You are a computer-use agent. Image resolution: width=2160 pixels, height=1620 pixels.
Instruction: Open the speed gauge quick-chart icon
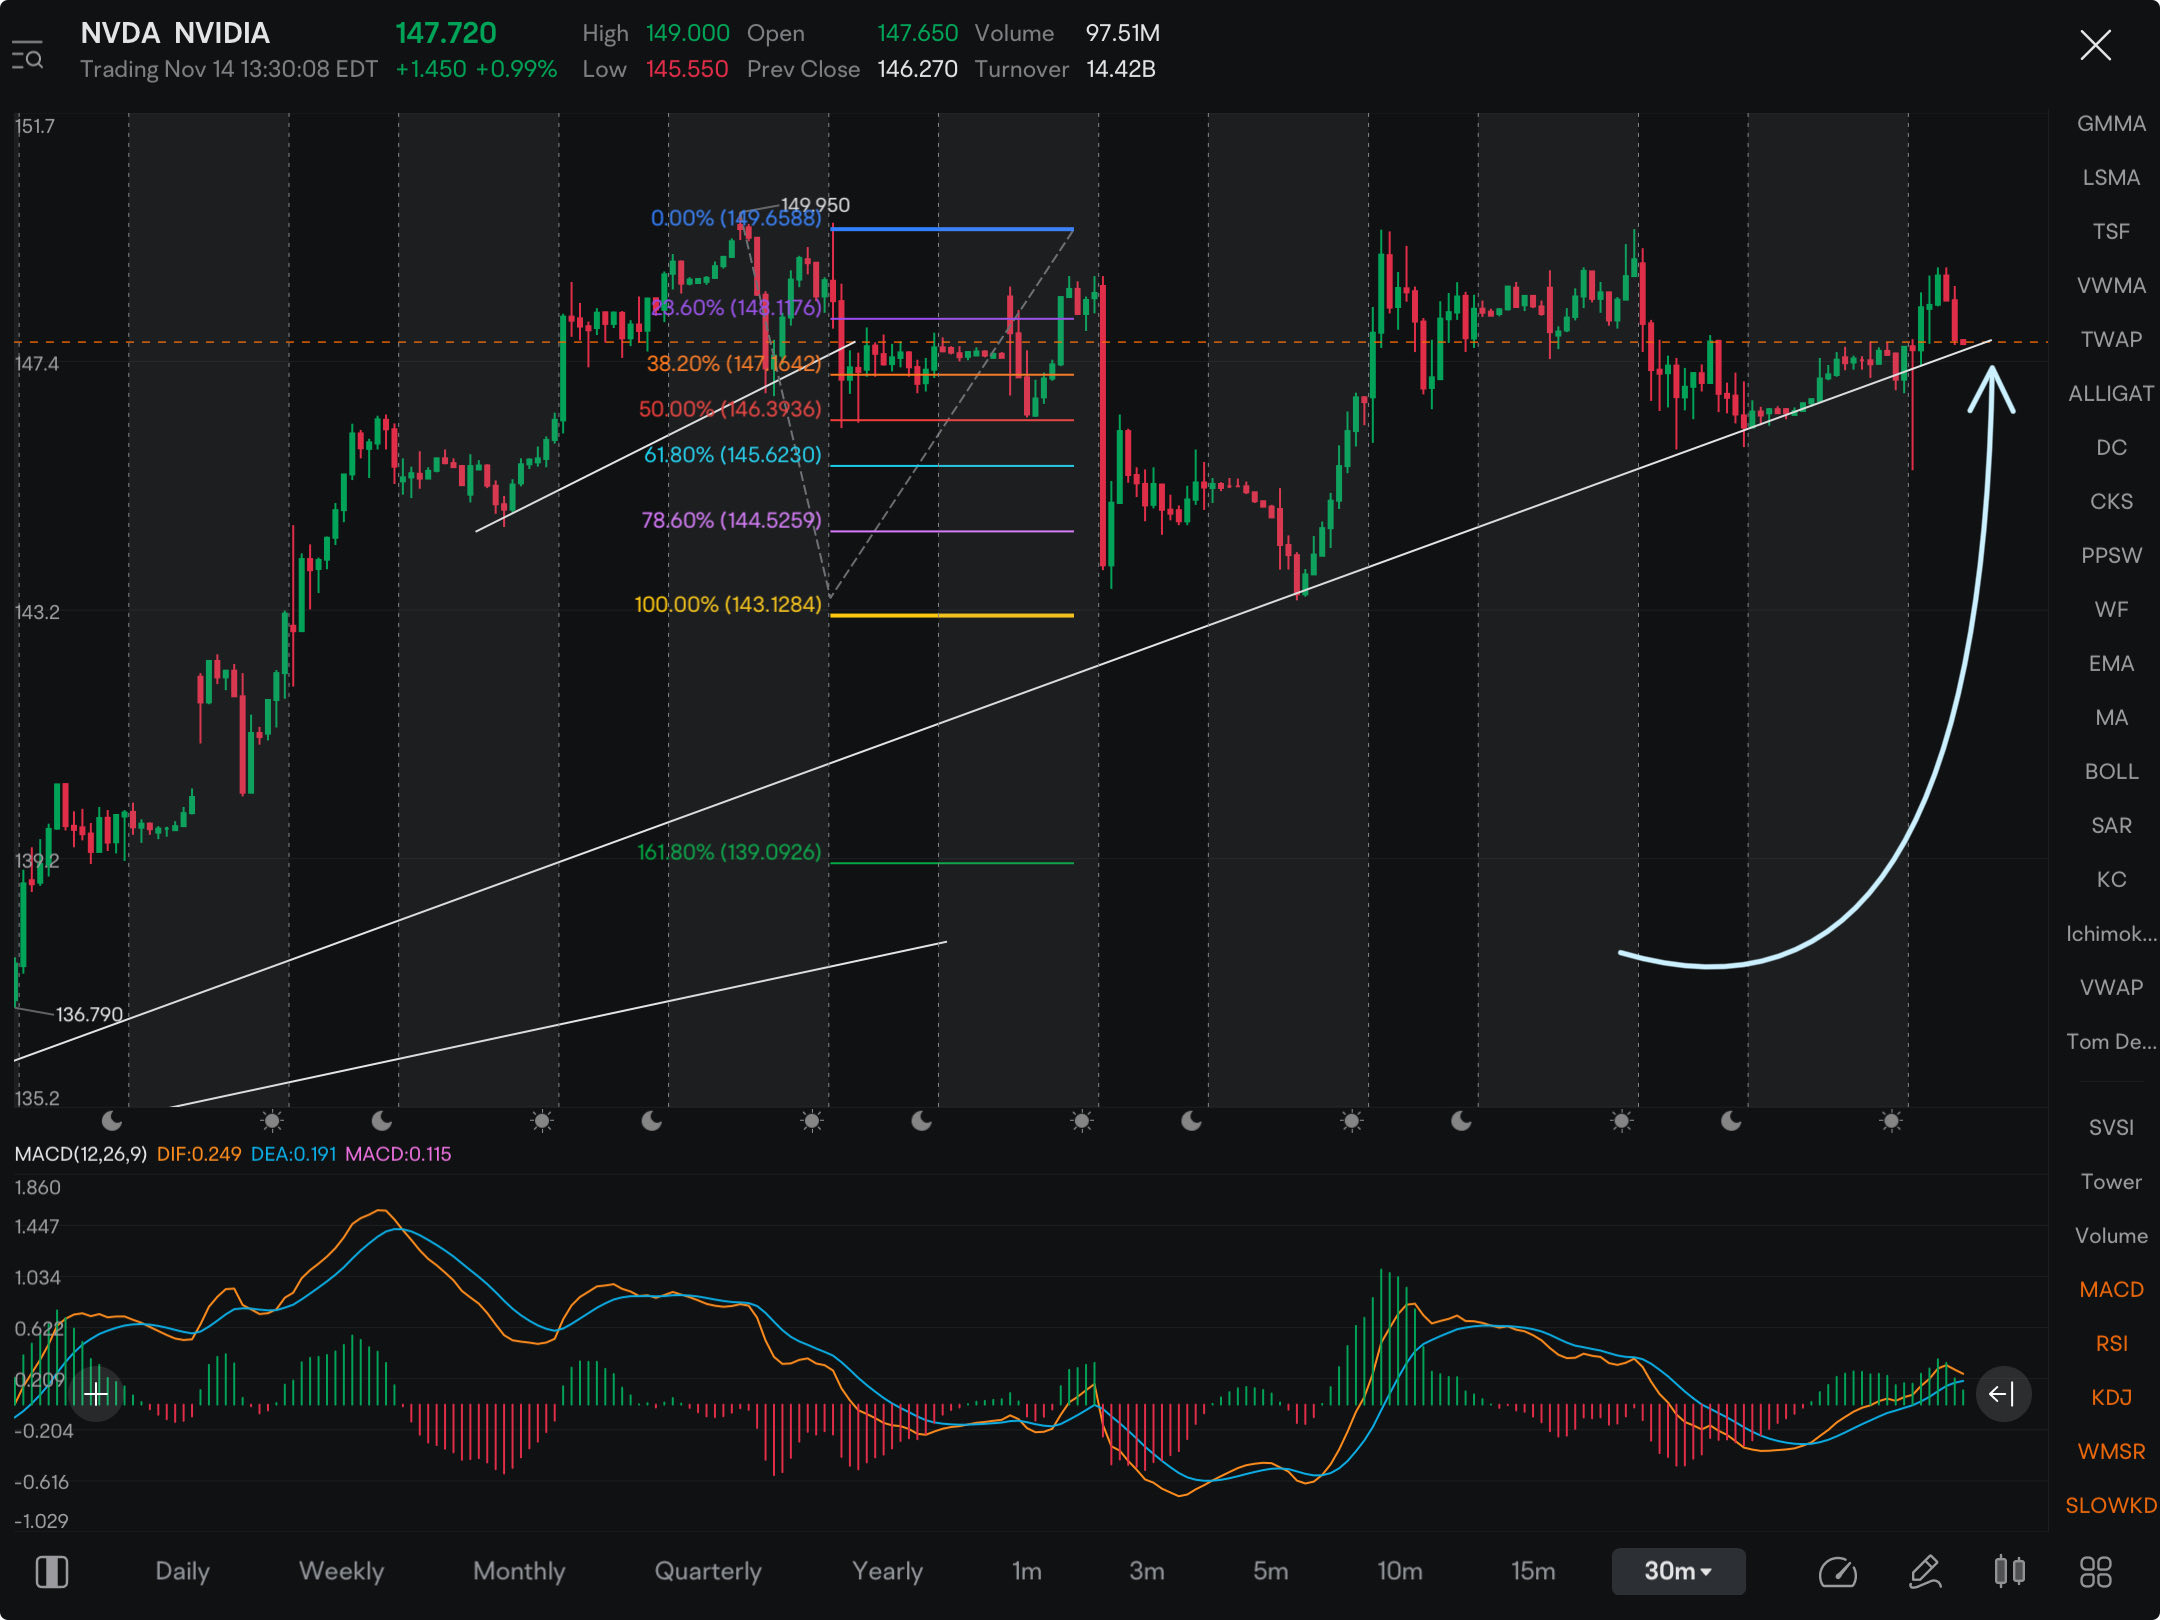pos(1837,1572)
